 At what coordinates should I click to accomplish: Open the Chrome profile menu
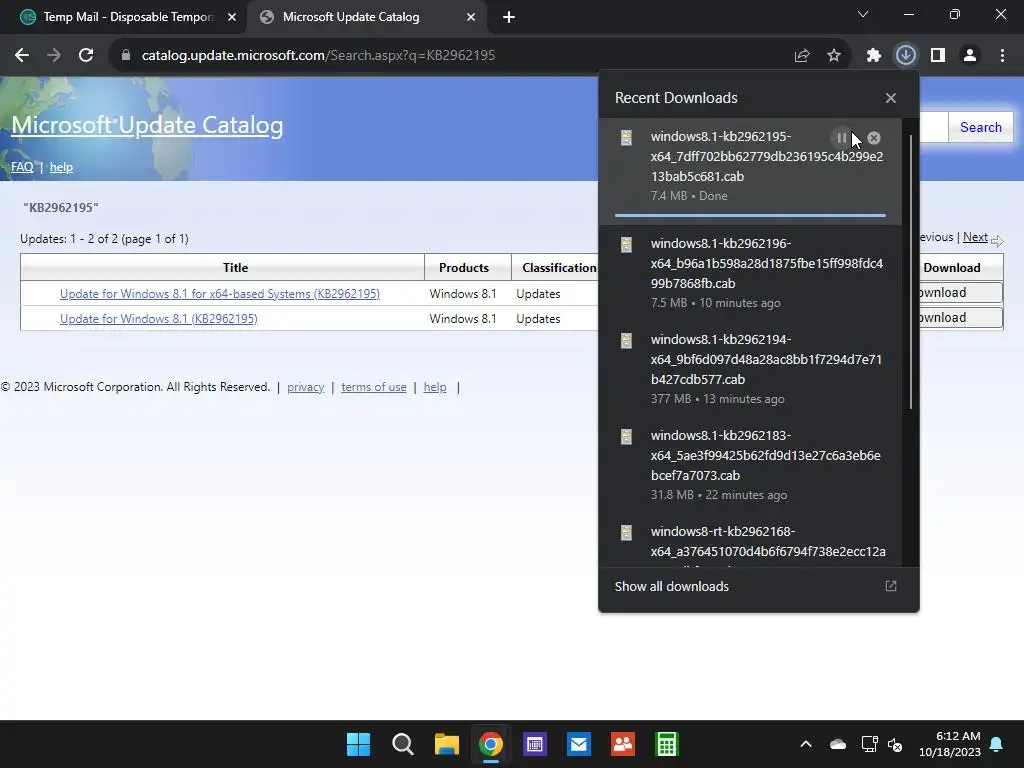pyautogui.click(x=970, y=56)
